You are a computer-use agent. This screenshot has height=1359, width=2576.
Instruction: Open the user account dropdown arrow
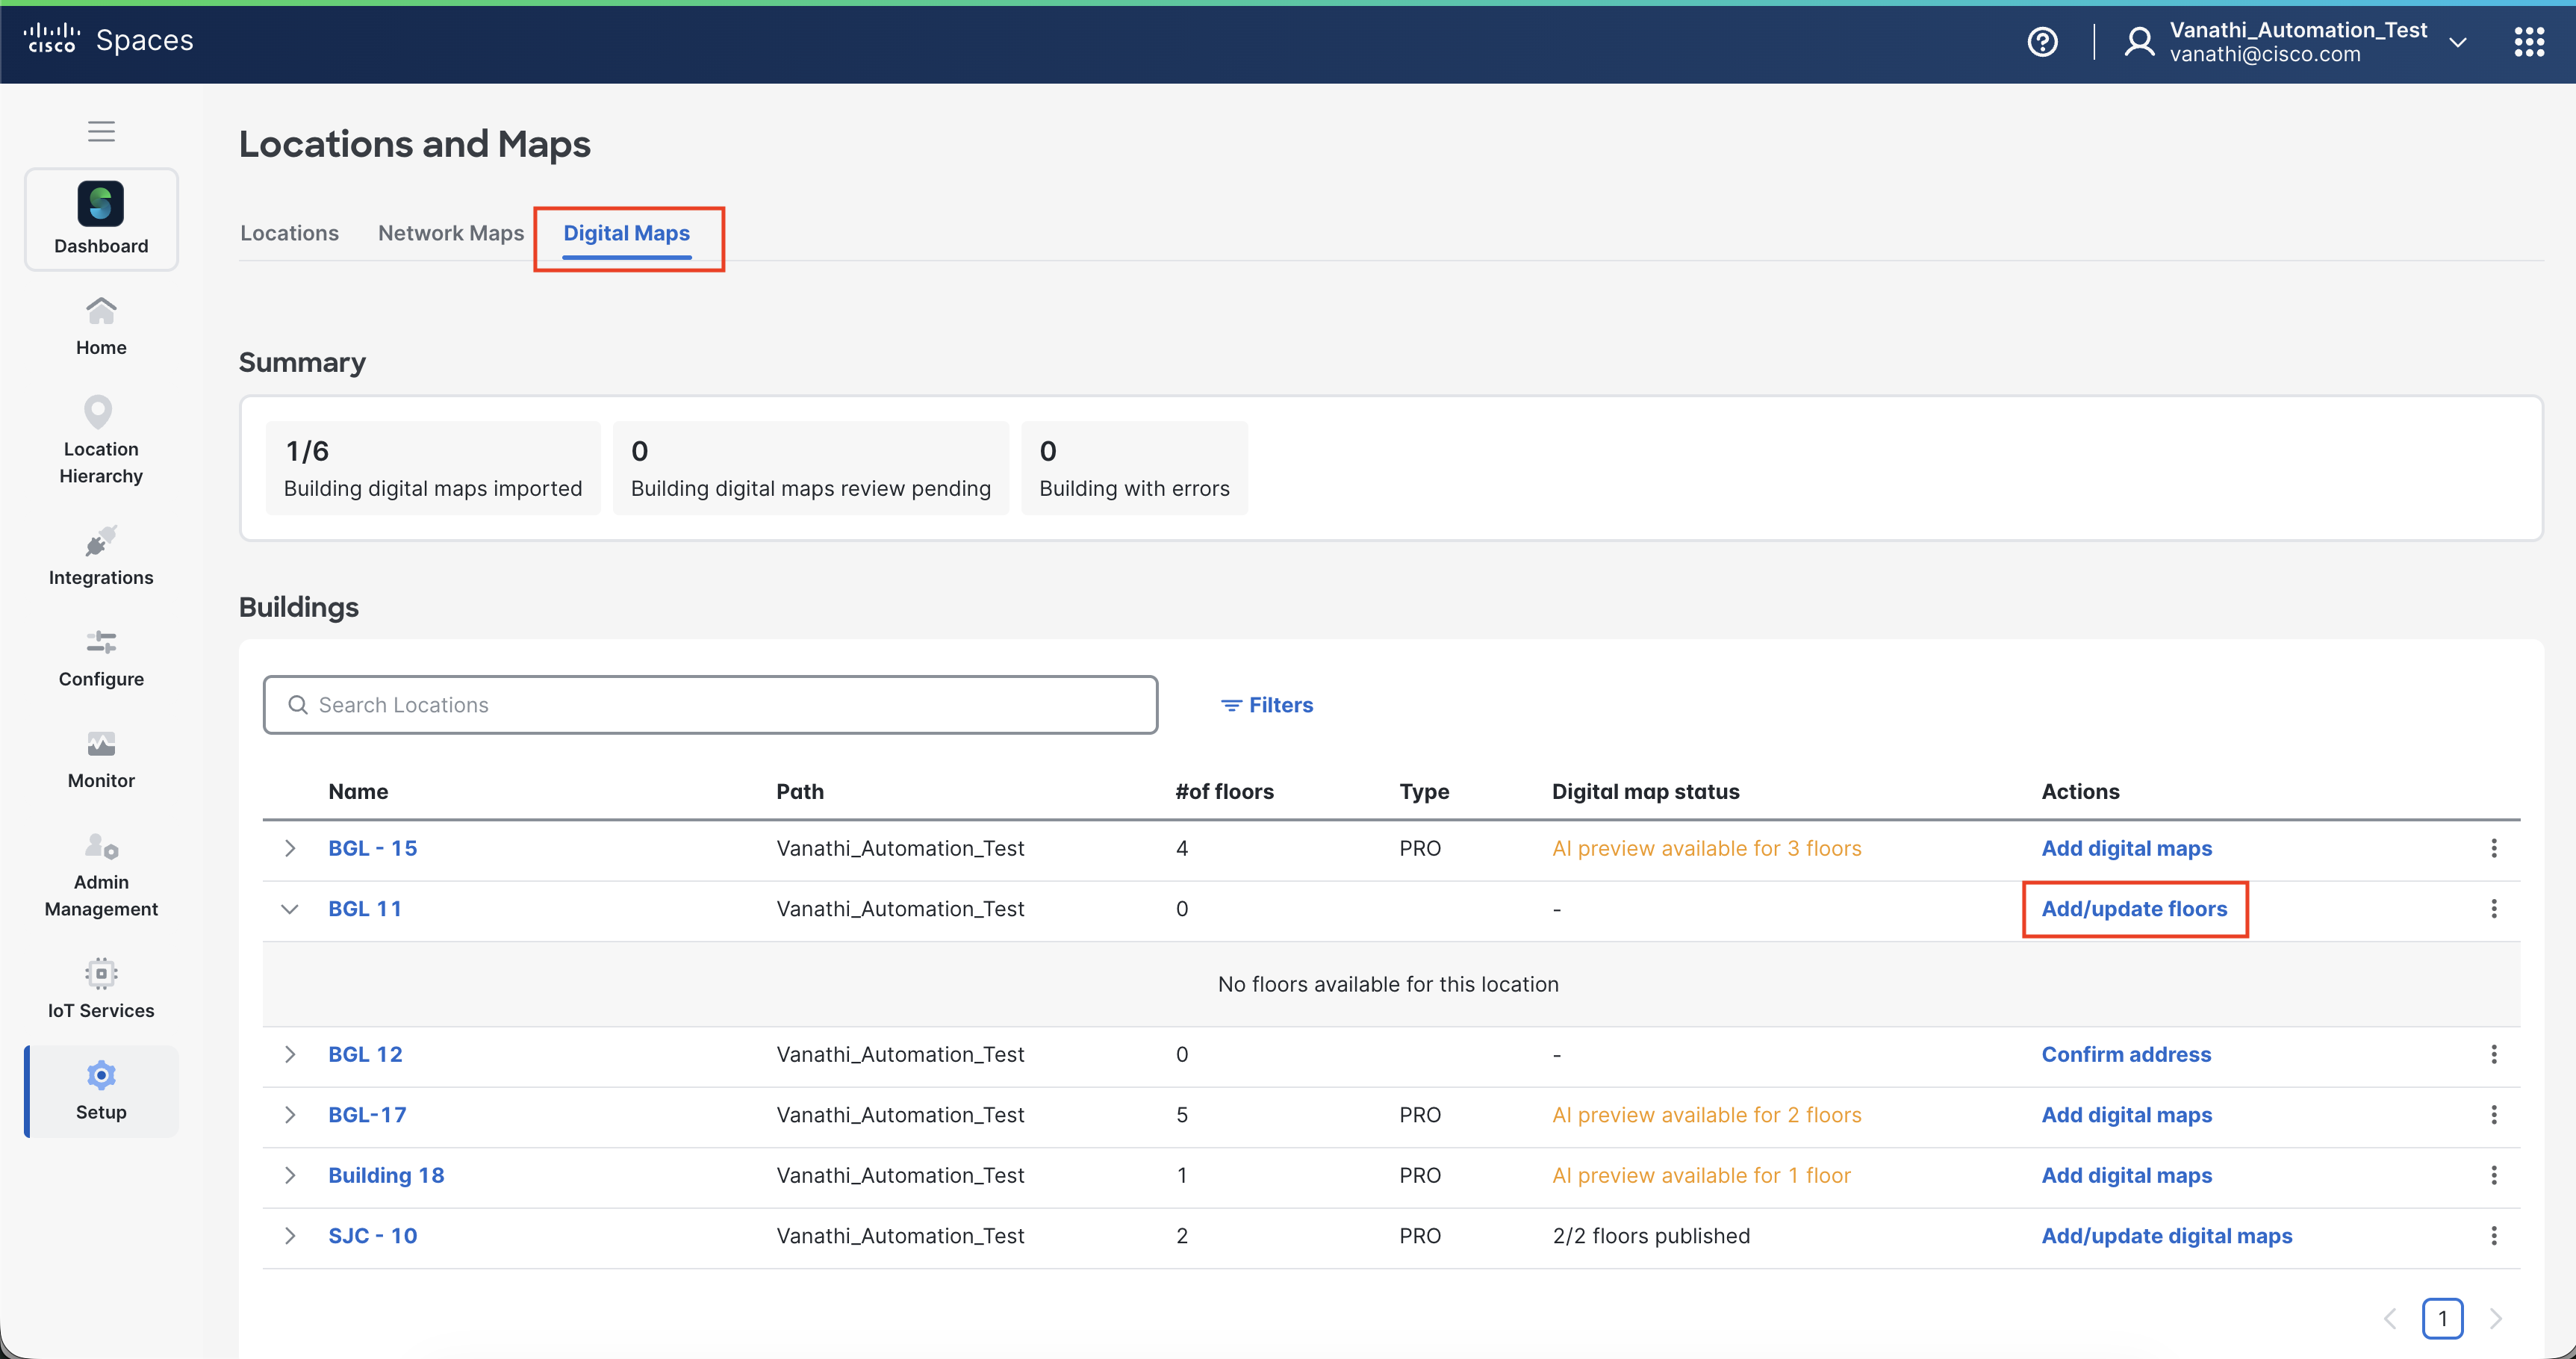coord(2458,42)
